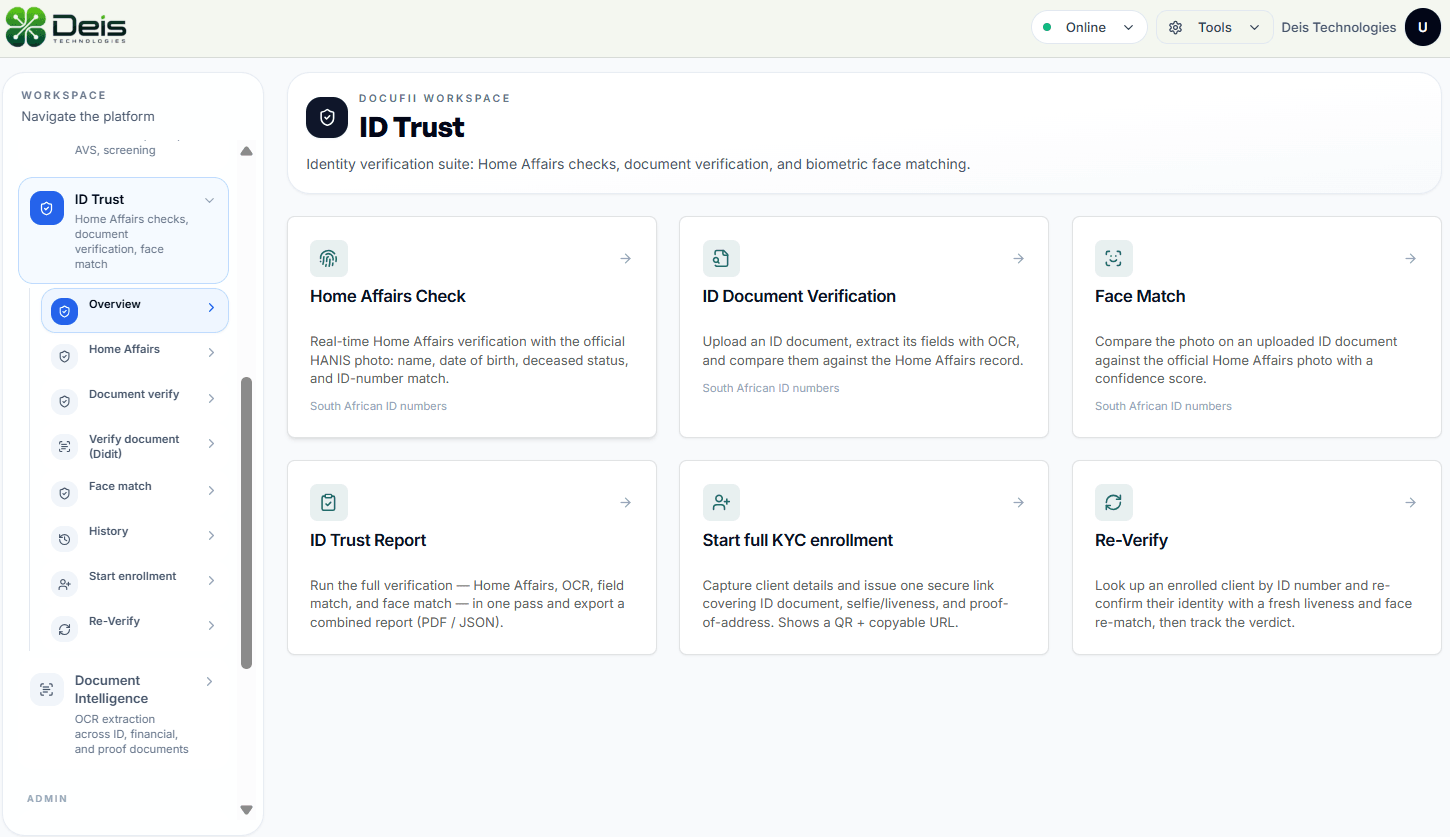Open the Re-Verify card title
The image size is (1450, 837).
point(1131,540)
